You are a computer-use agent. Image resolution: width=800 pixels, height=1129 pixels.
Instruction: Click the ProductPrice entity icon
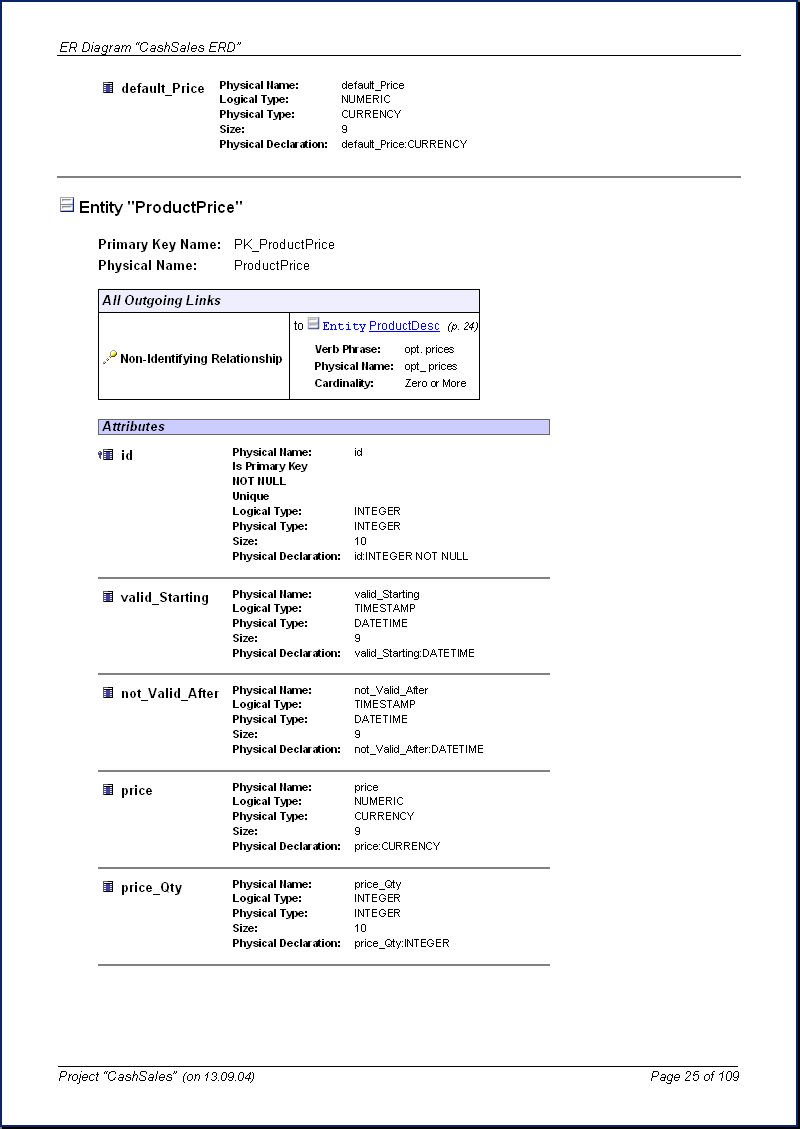[x=67, y=205]
